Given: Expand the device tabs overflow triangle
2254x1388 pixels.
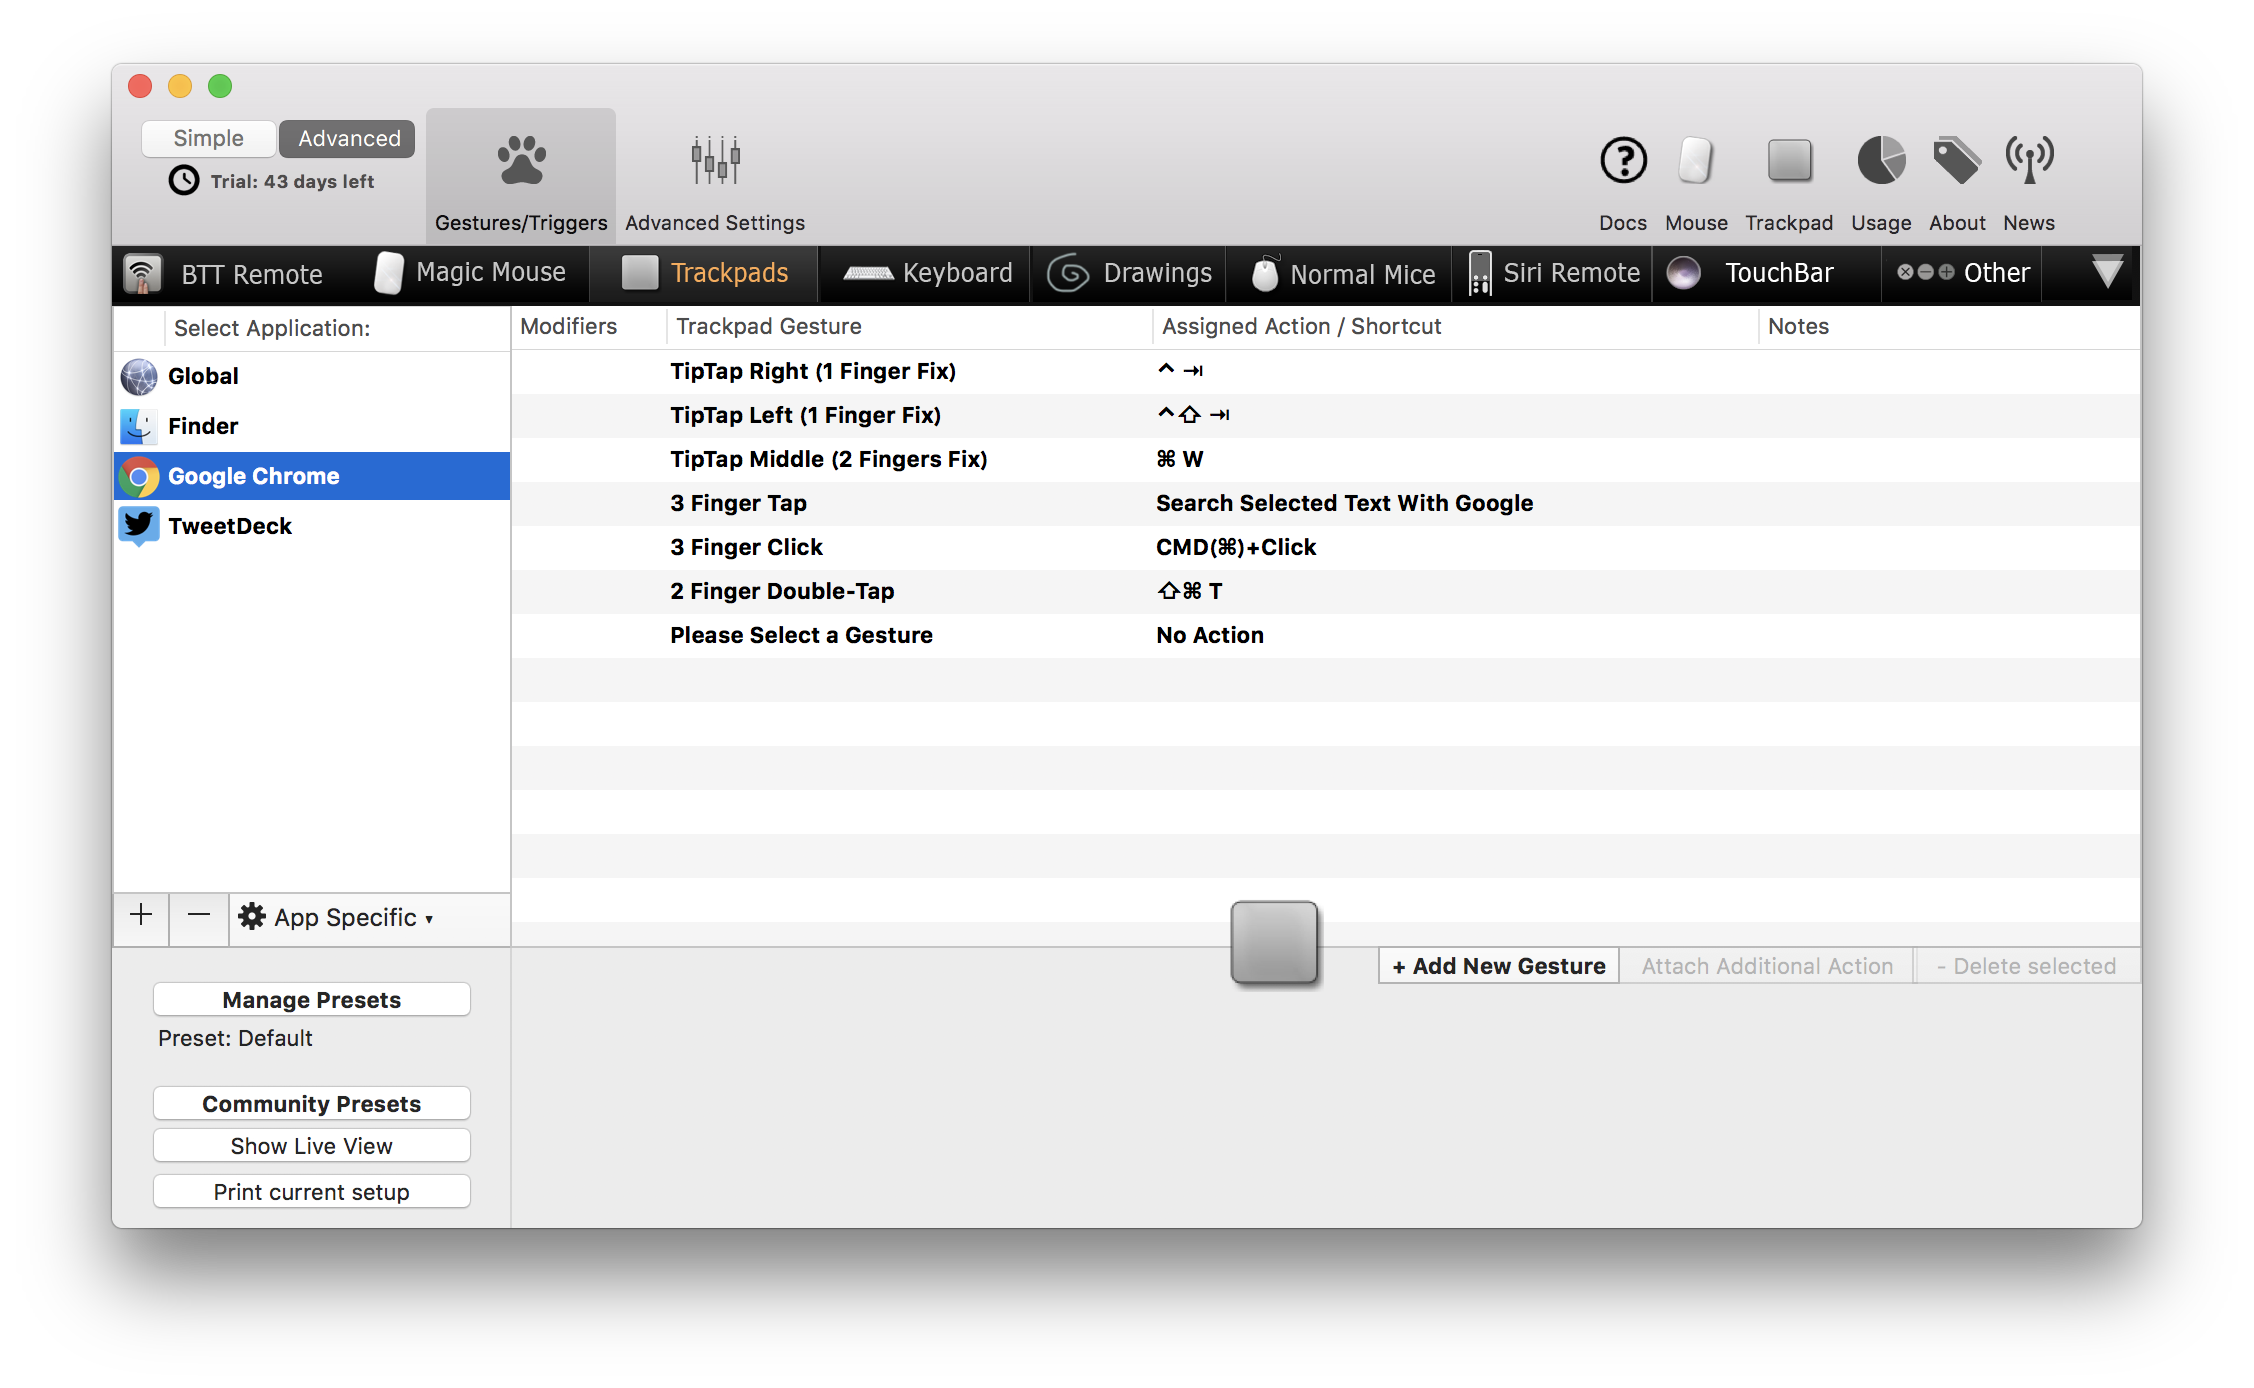Looking at the screenshot, I should 2106,272.
